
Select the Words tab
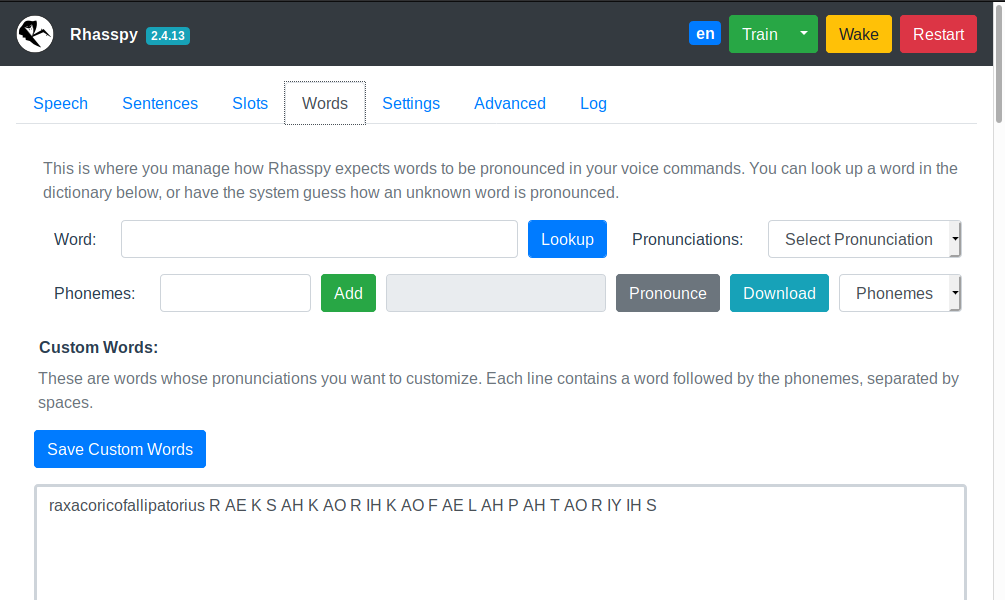tap(325, 103)
